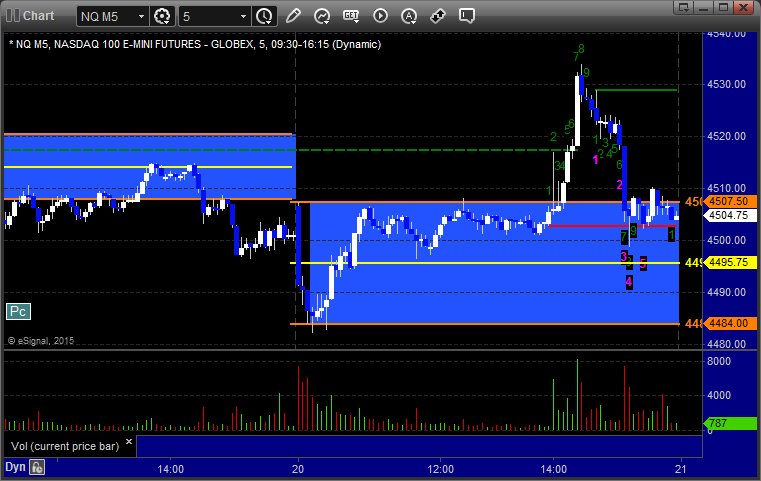Click the orange 4484.00 price label
Viewport: 761px width, 481px height.
(728, 323)
